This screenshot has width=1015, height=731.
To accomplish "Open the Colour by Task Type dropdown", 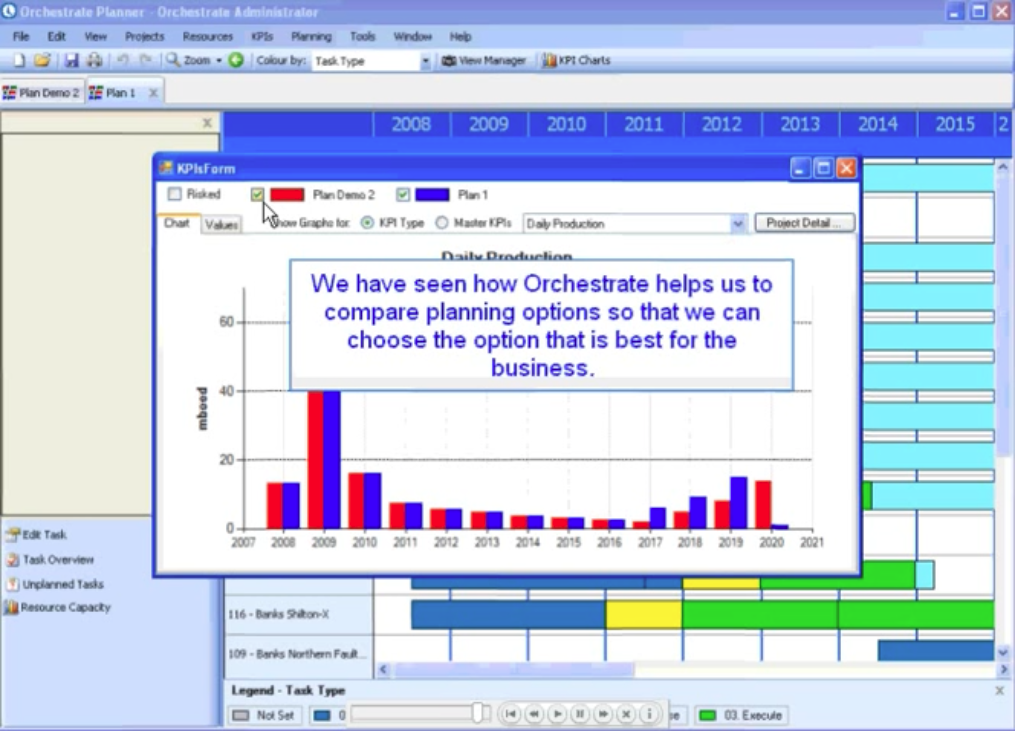I will [x=425, y=61].
